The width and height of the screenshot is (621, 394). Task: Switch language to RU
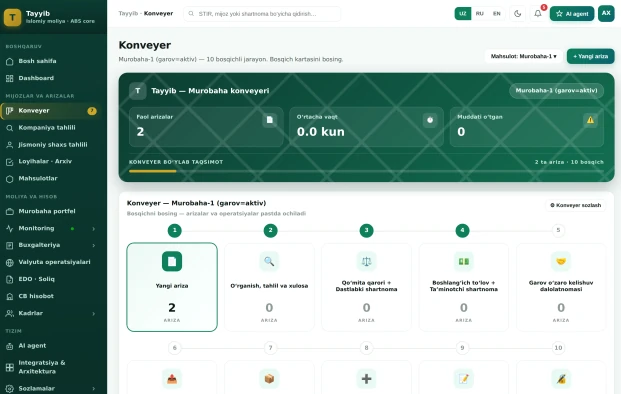click(480, 13)
